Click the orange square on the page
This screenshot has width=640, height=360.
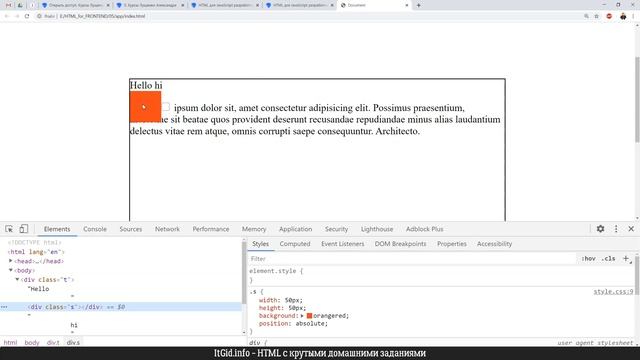[x=145, y=107]
